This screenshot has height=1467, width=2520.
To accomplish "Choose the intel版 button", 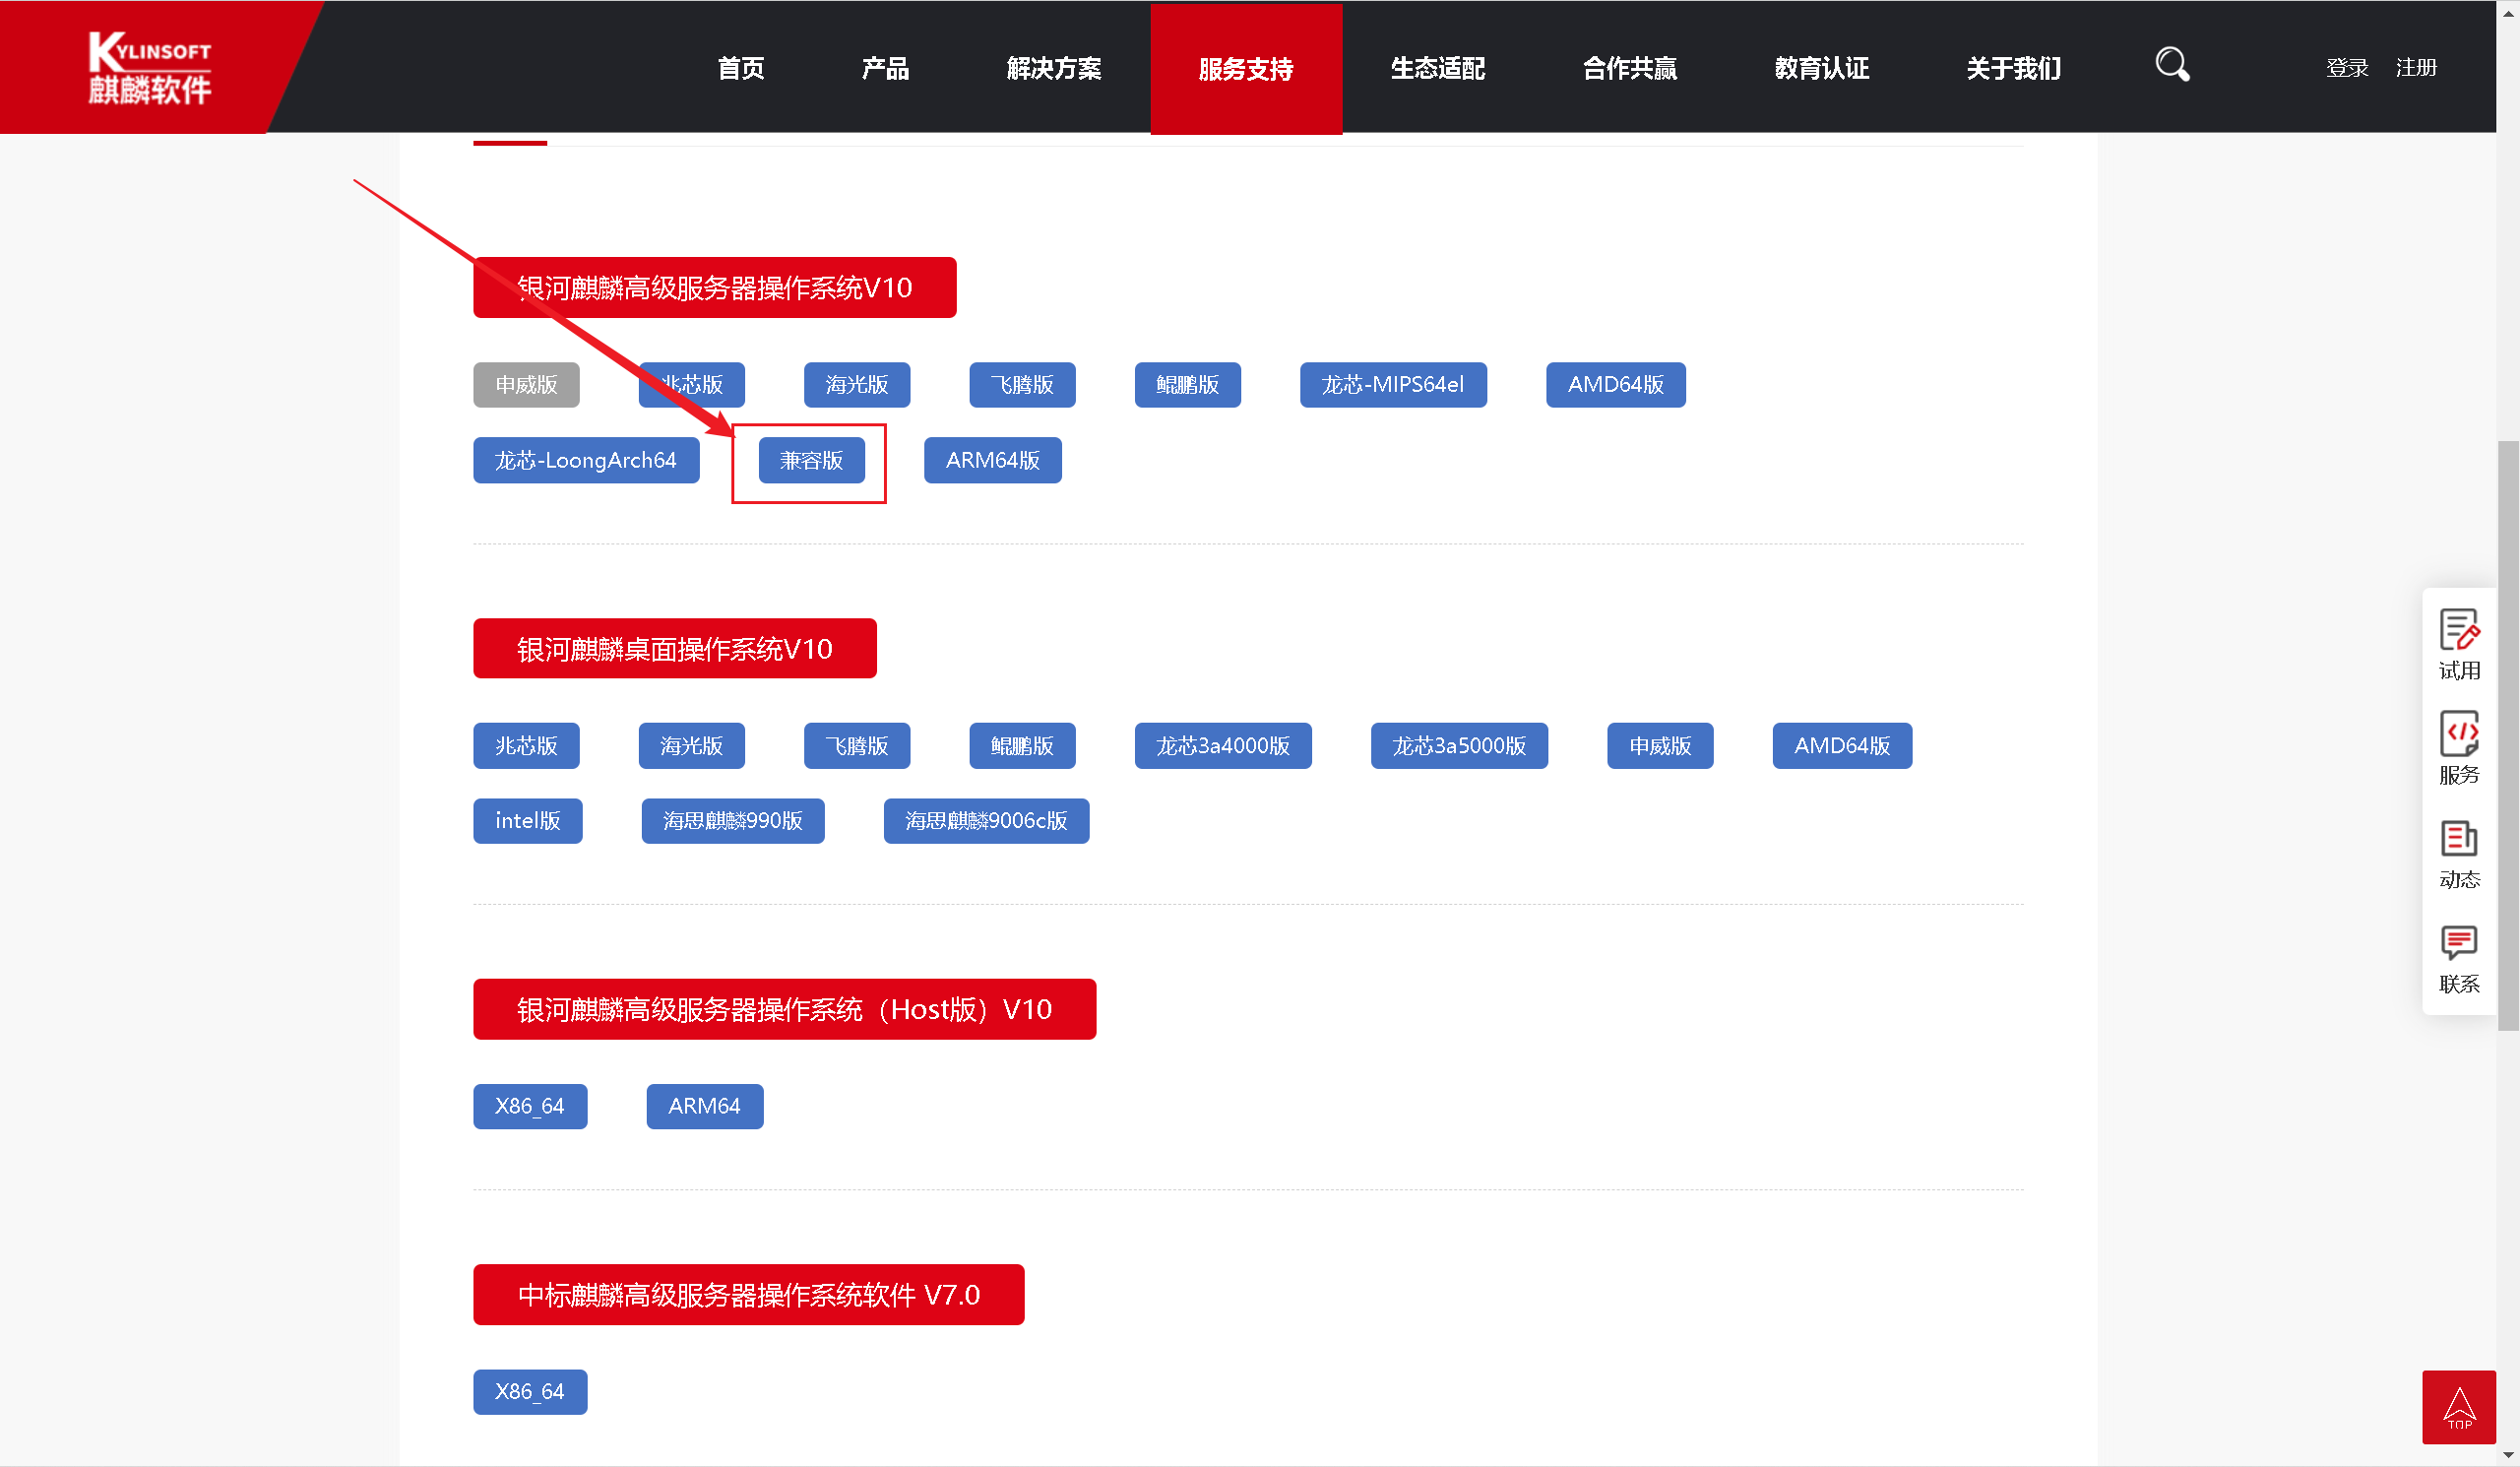I will [528, 821].
